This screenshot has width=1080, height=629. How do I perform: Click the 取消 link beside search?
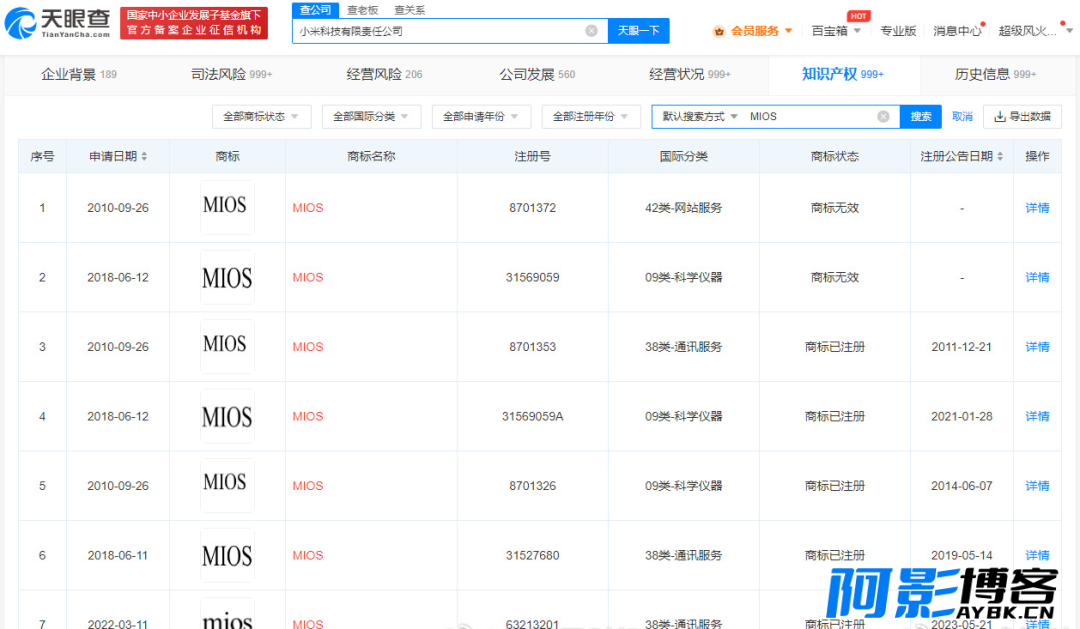962,117
